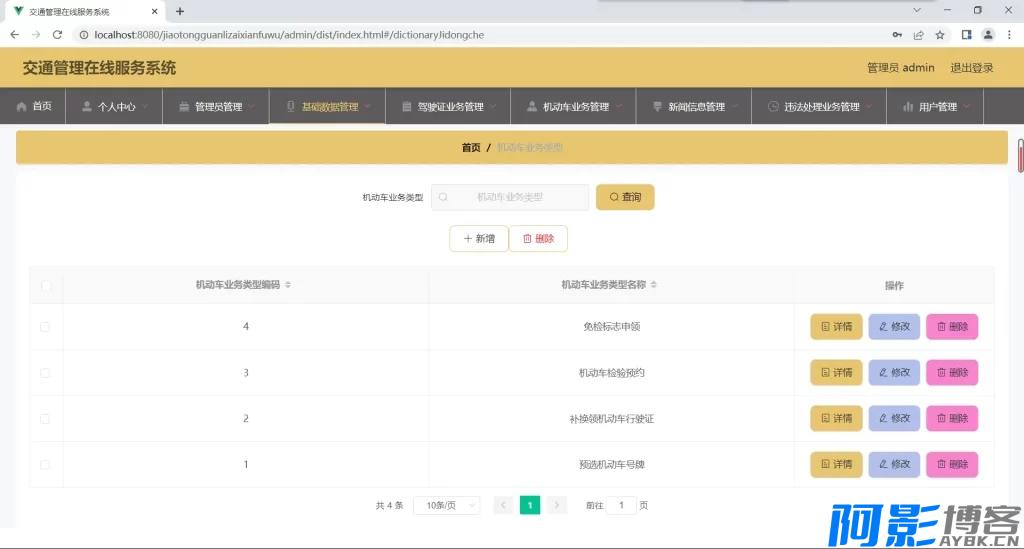Click the 新增 add button

click(x=479, y=238)
